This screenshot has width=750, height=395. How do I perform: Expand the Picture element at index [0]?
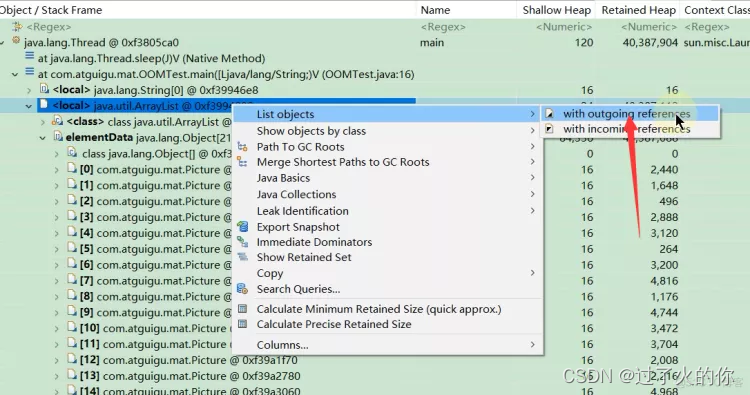[x=56, y=170]
